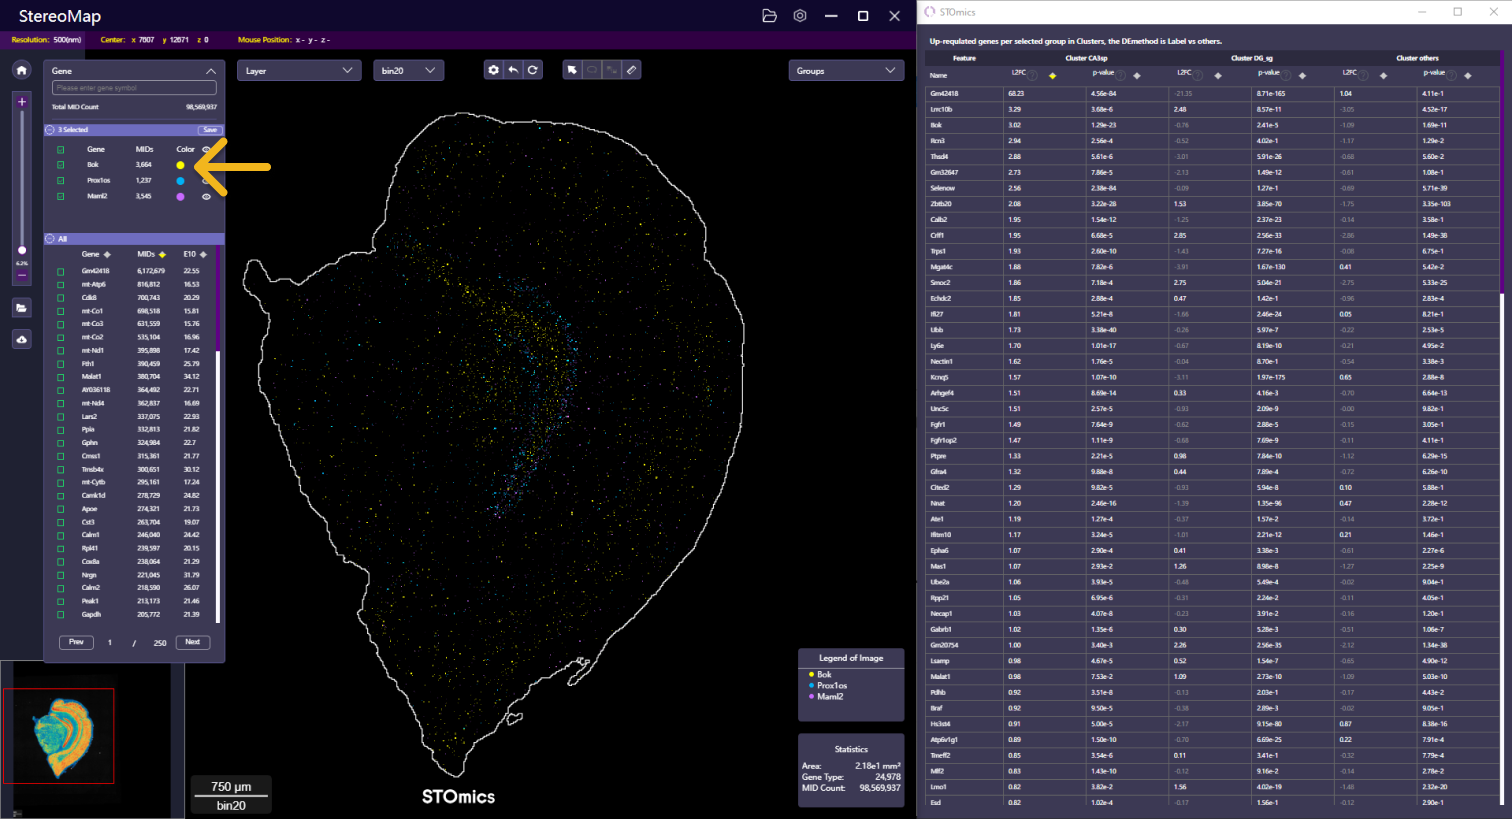Select the arrow pointer tool
The width and height of the screenshot is (1512, 819).
(572, 70)
